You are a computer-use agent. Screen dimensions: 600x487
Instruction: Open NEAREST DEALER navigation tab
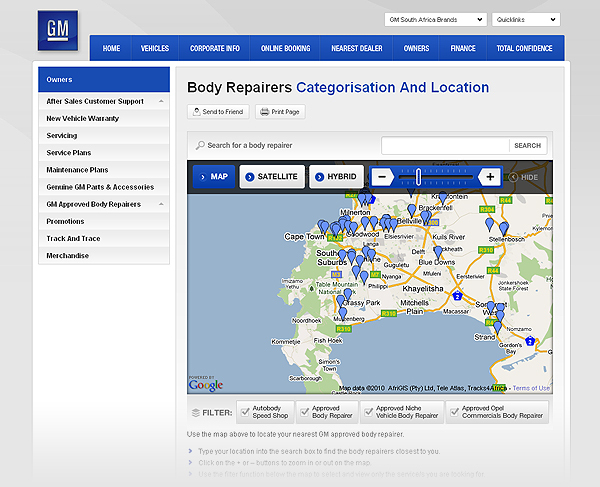click(357, 48)
